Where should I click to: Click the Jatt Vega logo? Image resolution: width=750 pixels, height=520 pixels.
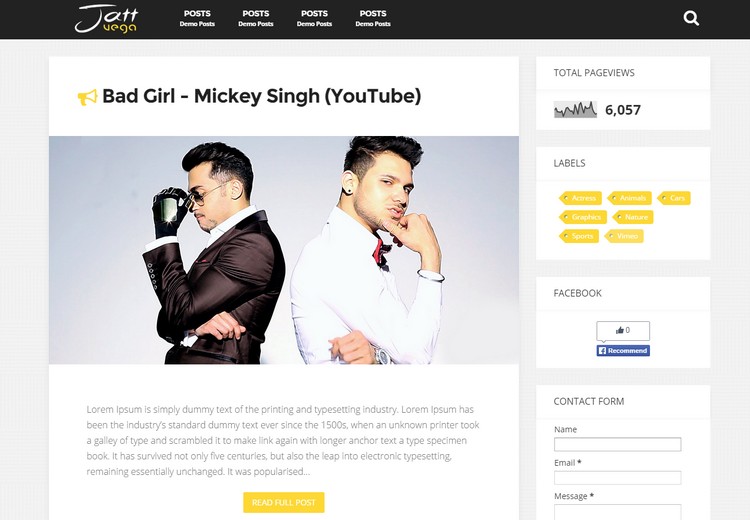point(107,19)
